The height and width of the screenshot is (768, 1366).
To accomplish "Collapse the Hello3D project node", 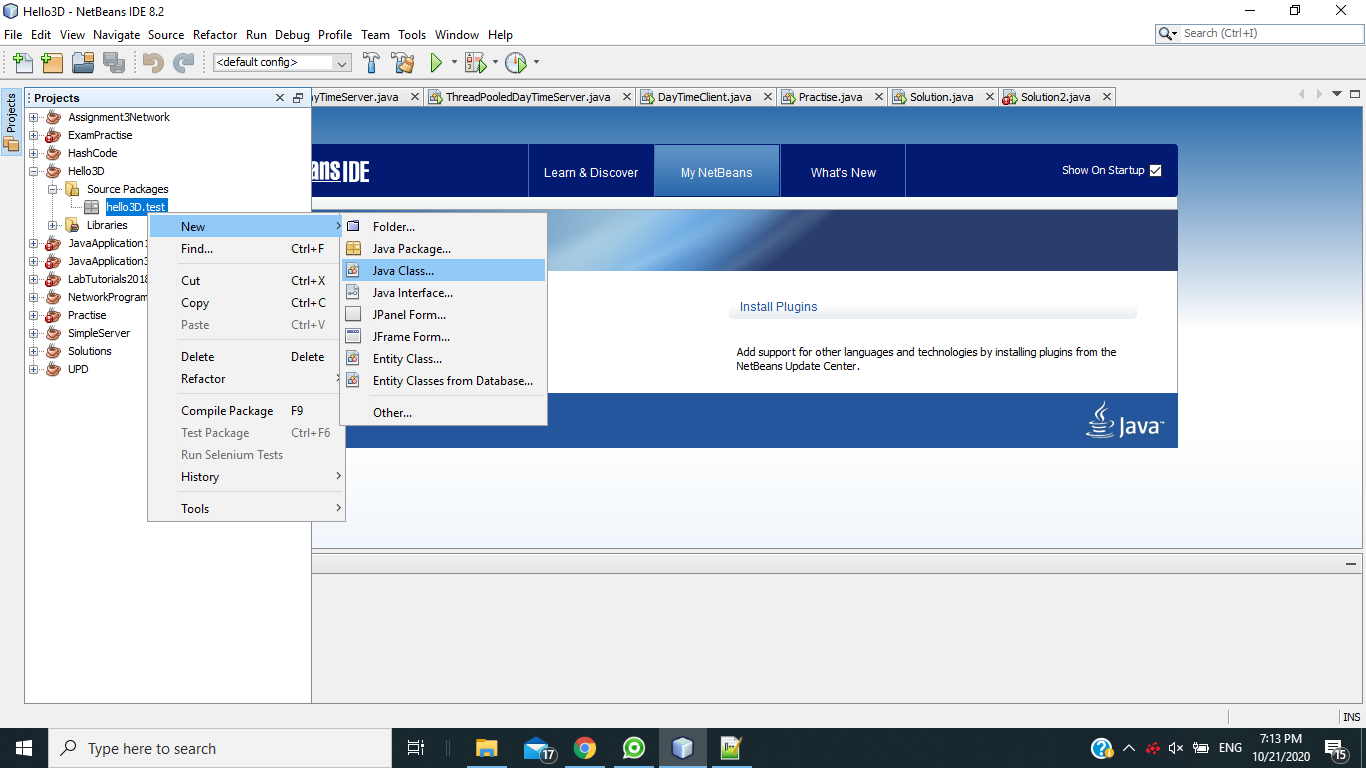I will [34, 171].
